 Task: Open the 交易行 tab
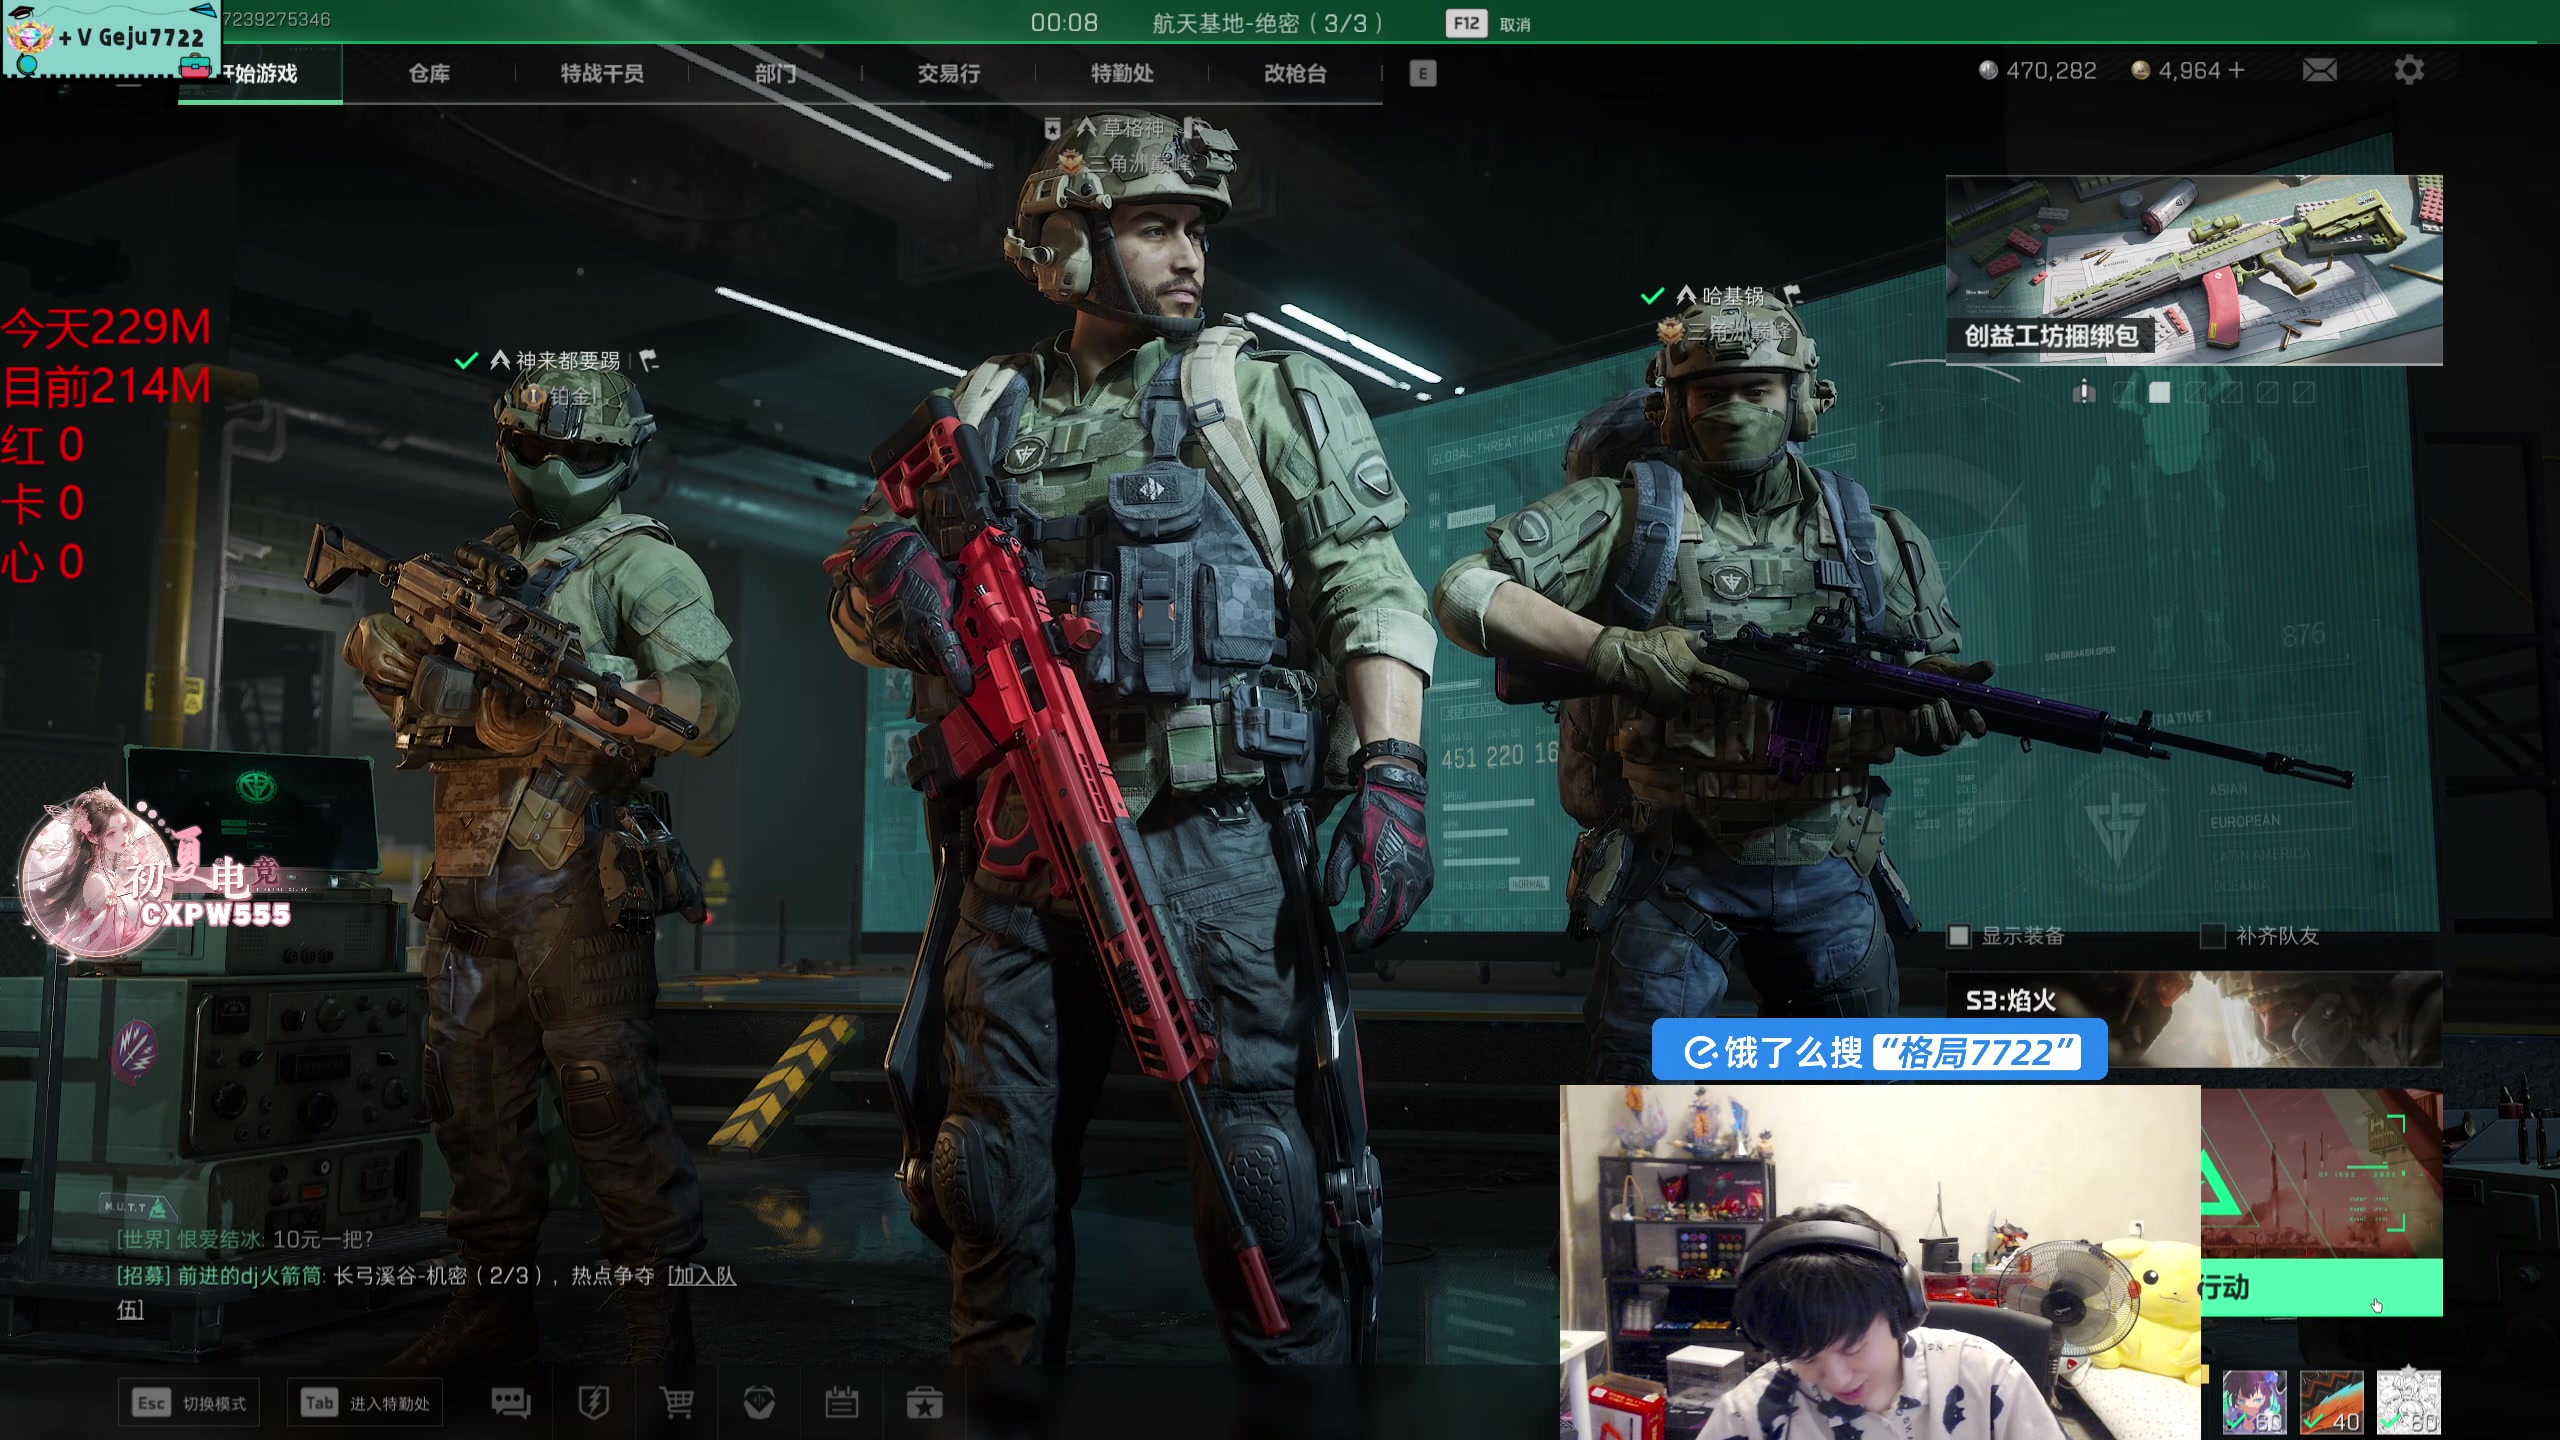tap(949, 73)
